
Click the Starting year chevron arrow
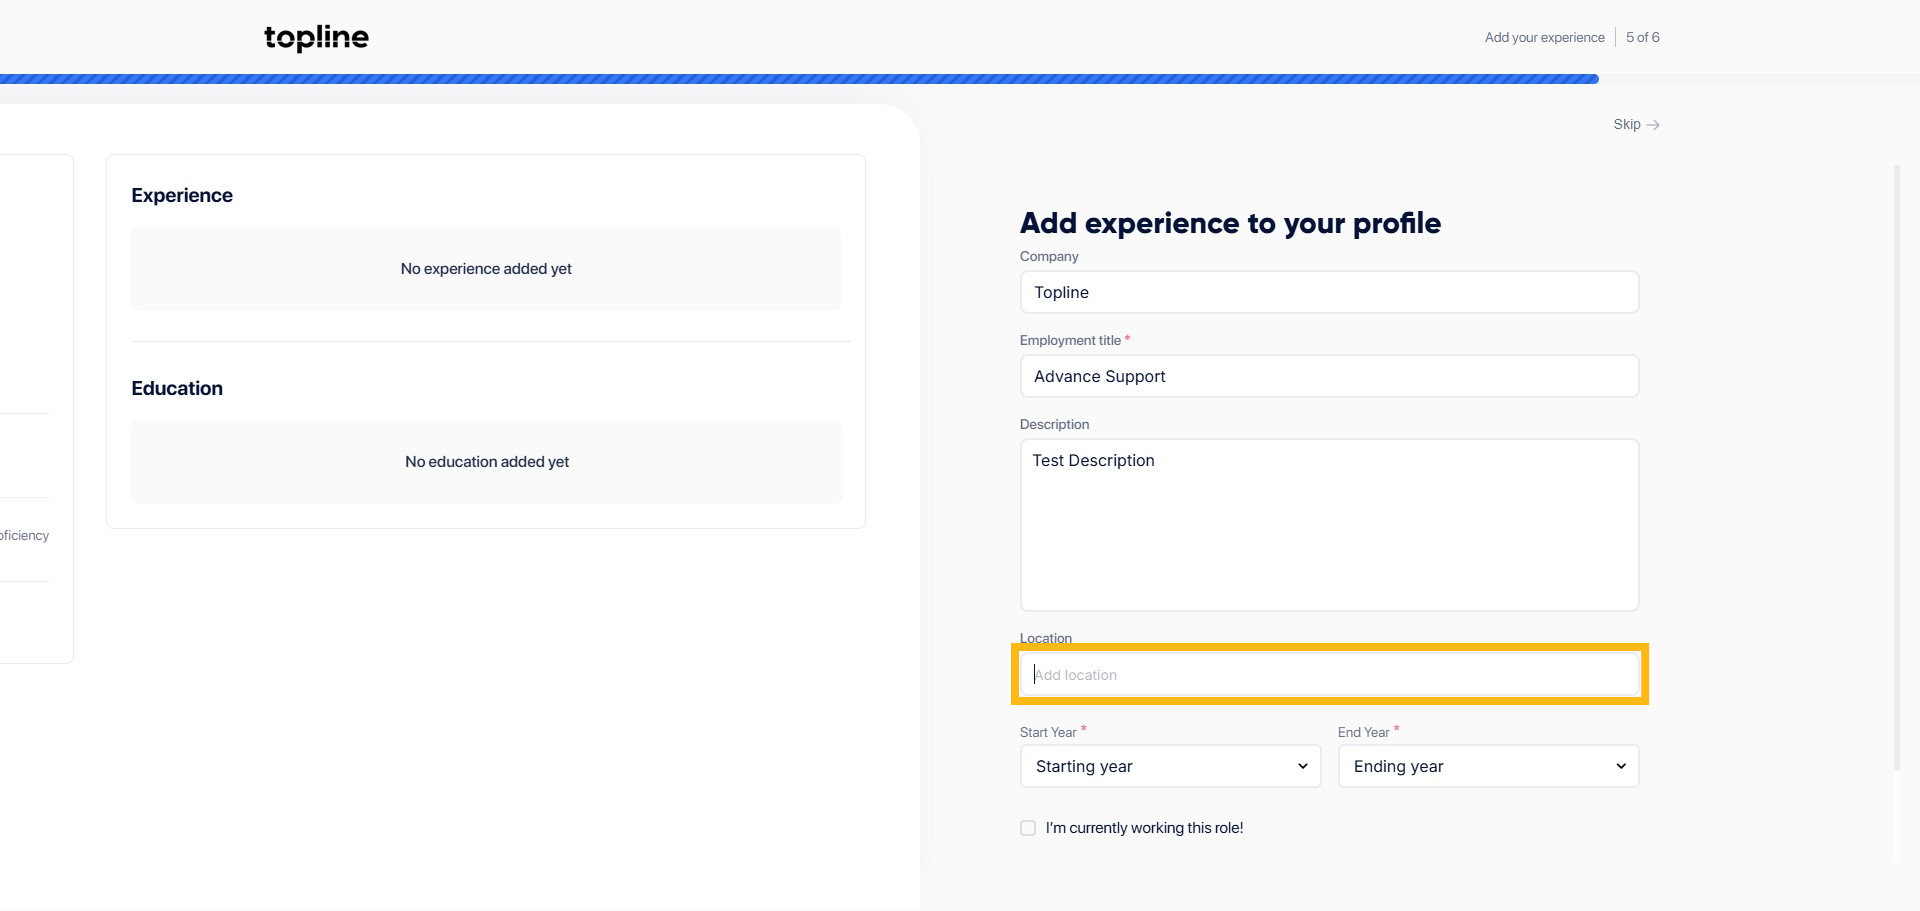[x=1302, y=766]
